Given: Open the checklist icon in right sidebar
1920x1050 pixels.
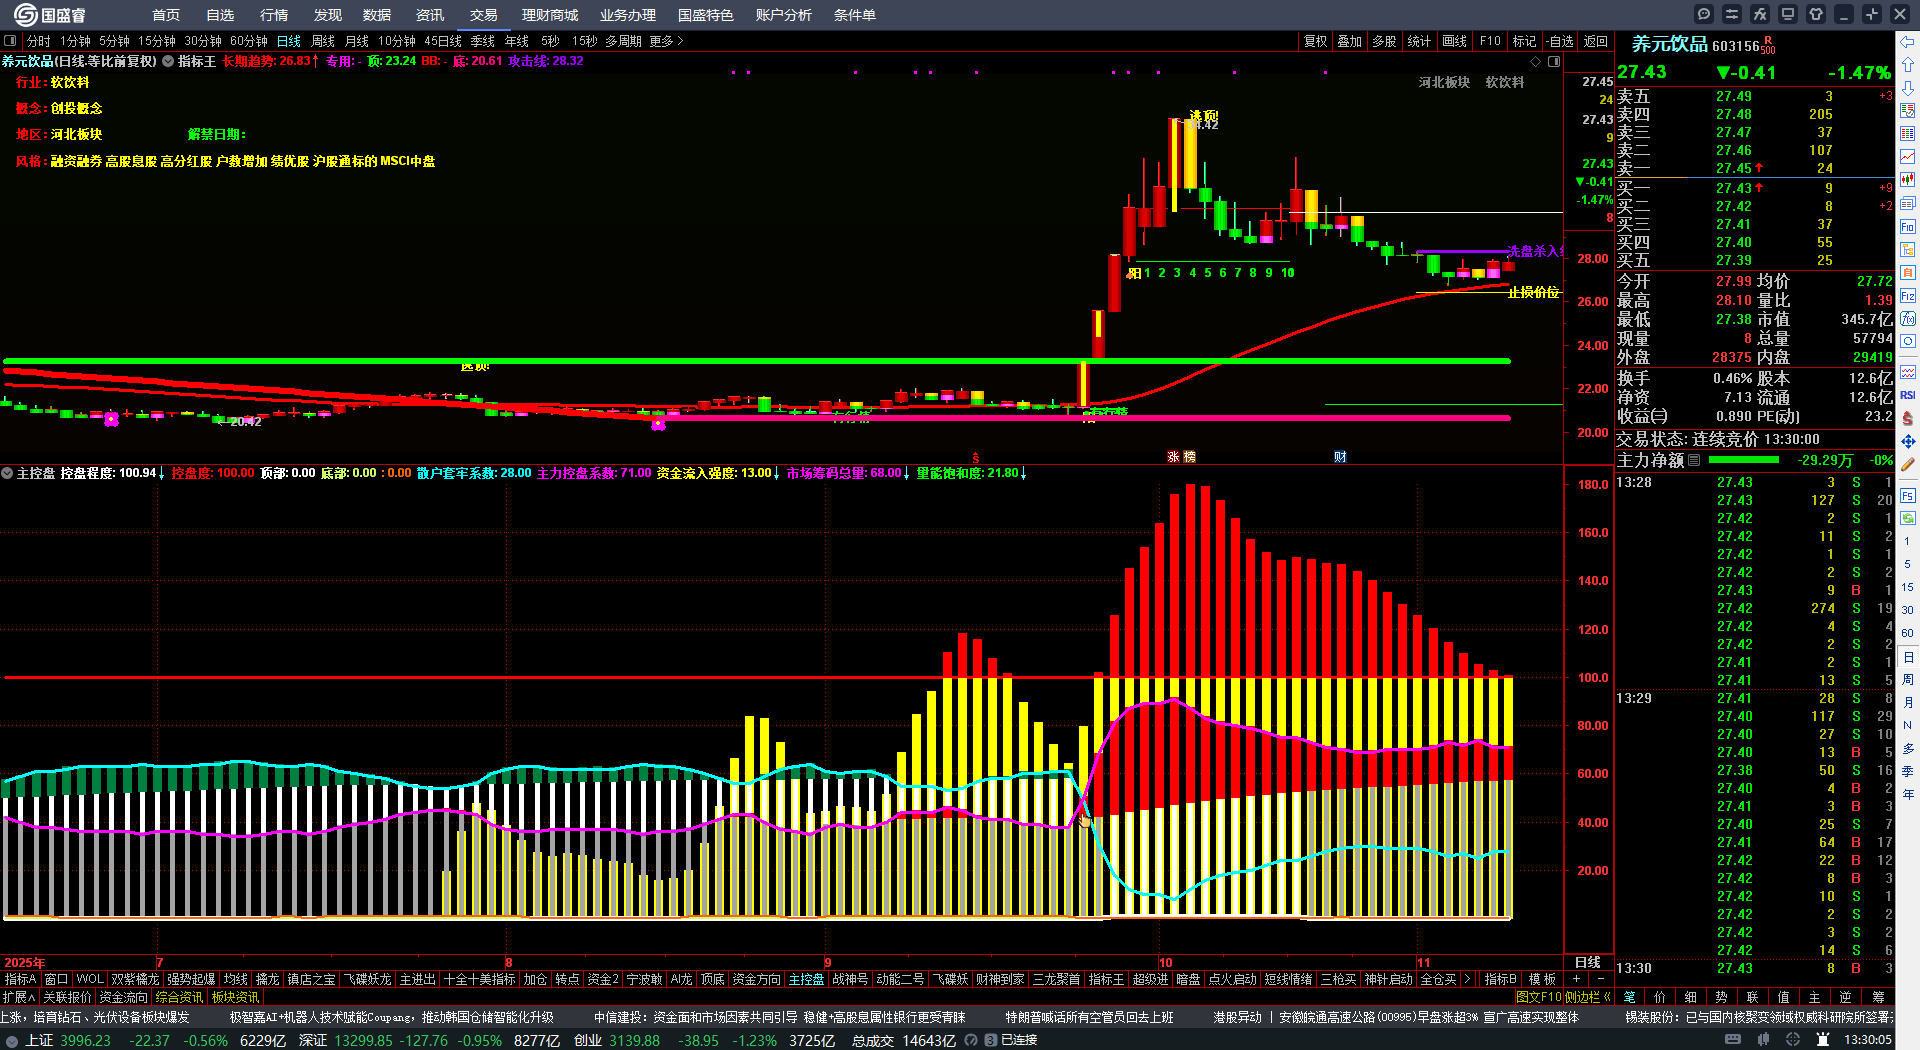Looking at the screenshot, I should pyautogui.click(x=1908, y=111).
